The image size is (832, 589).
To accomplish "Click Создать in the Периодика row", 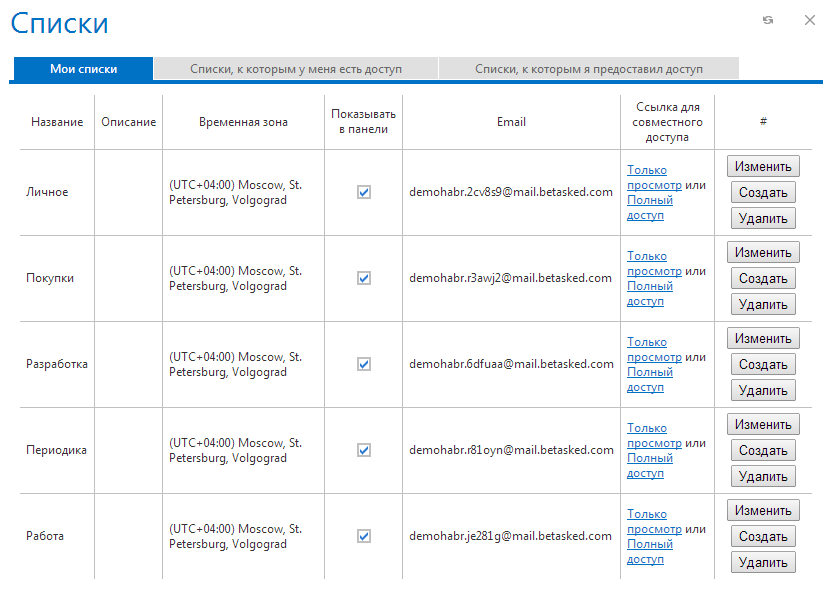I will 763,451.
